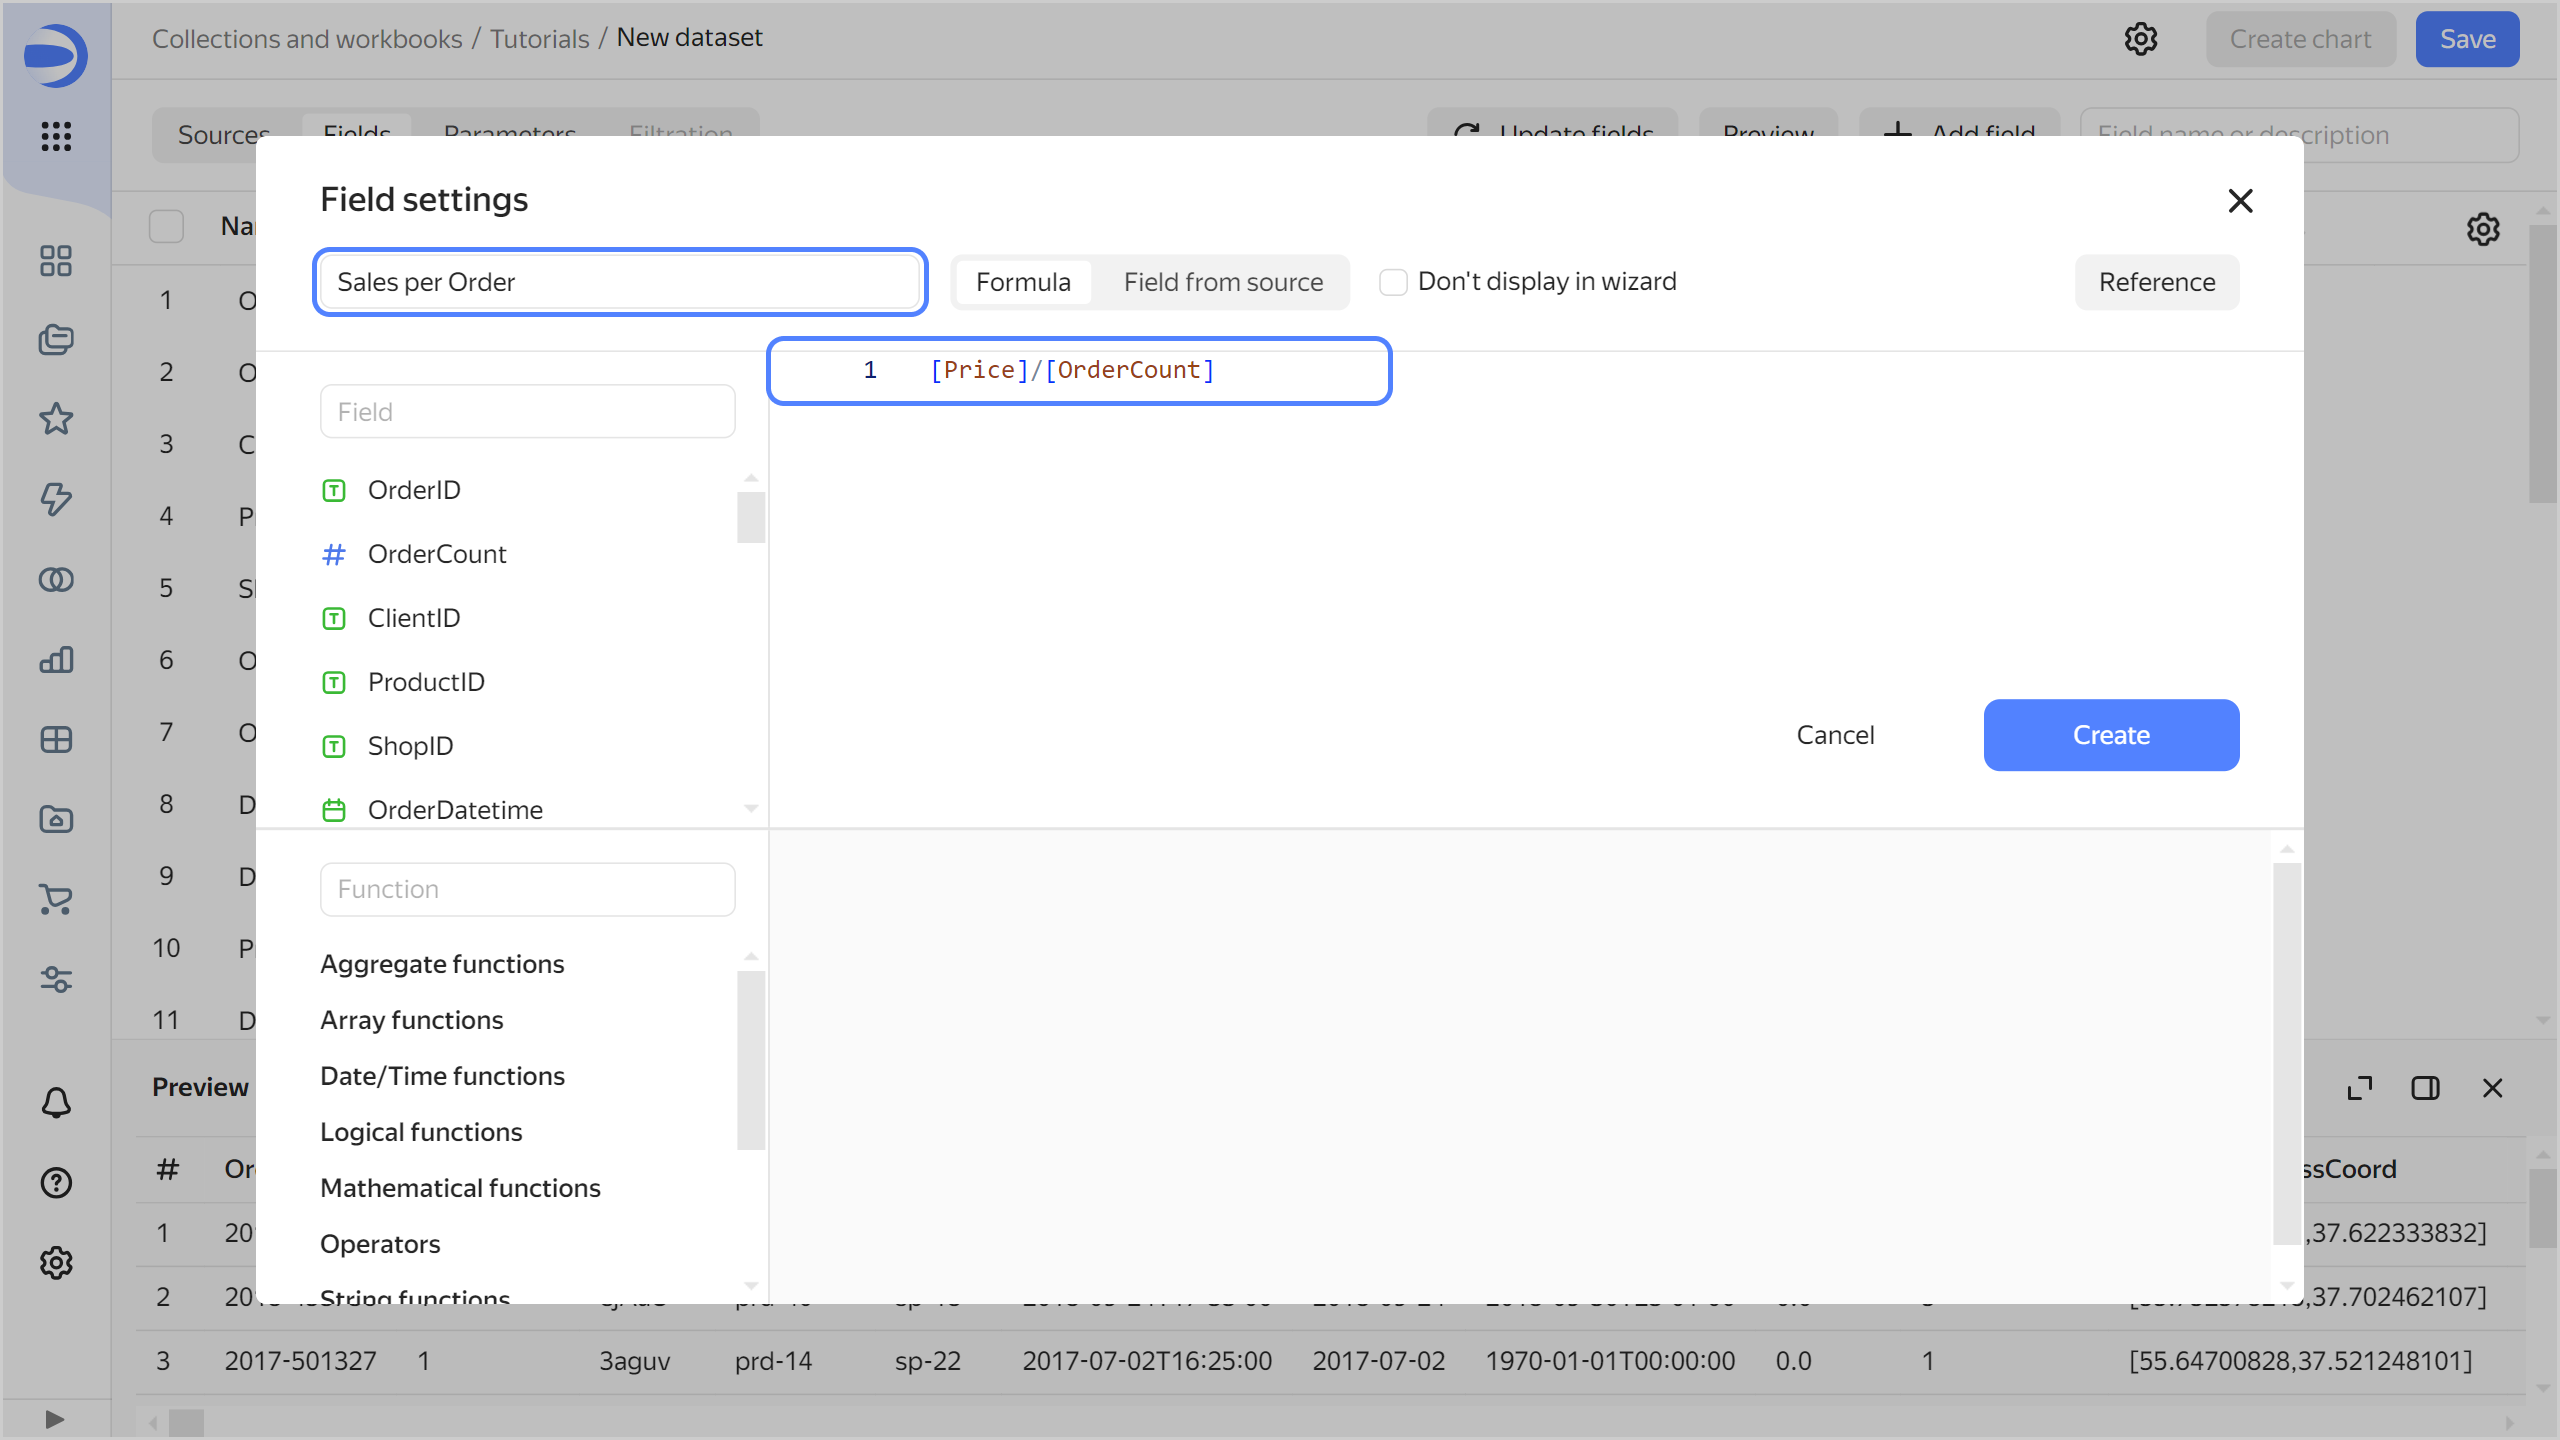Click the Create button
The height and width of the screenshot is (1440, 2560).
2110,735
